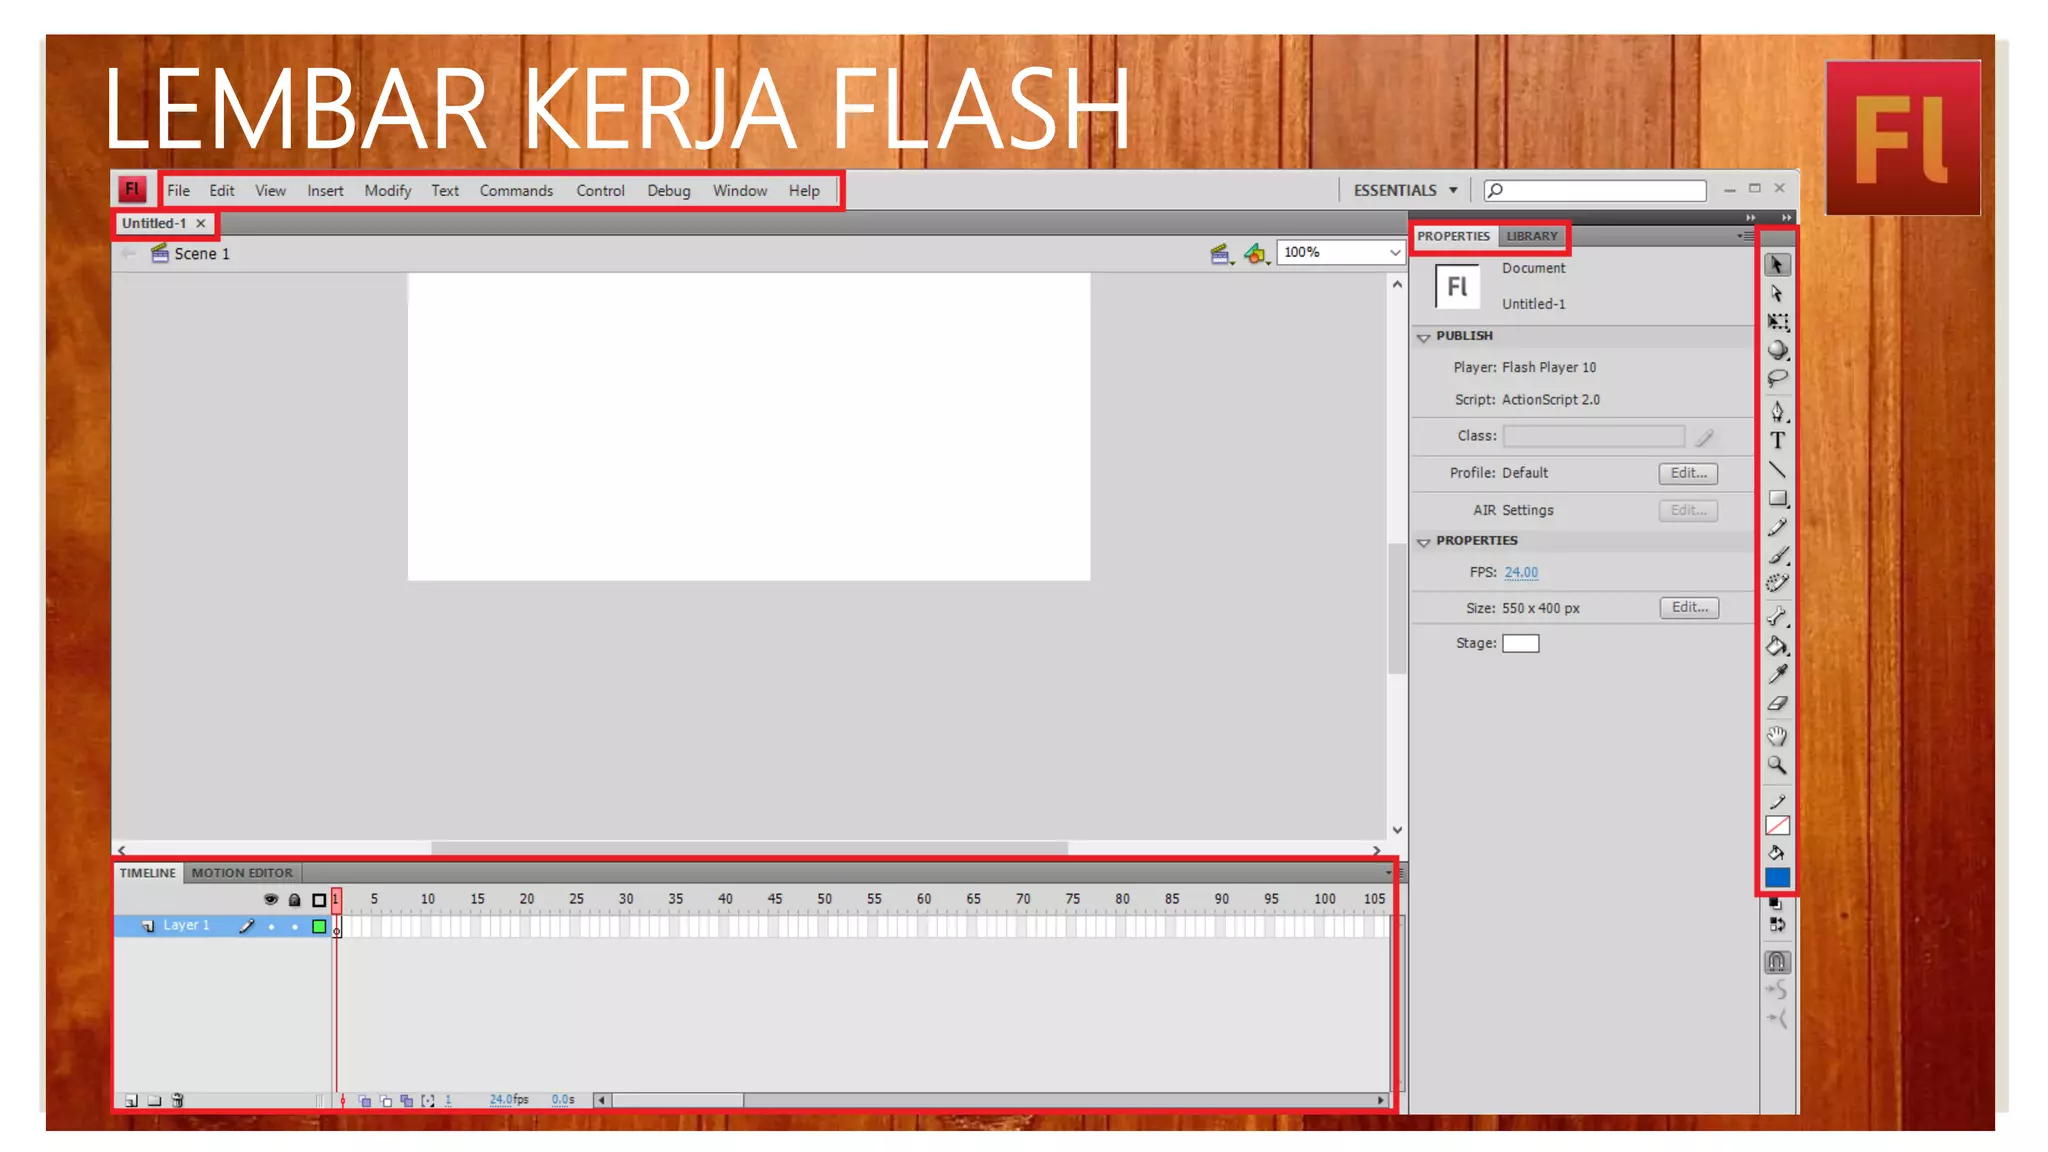Click Edit button next to Size

[1689, 607]
